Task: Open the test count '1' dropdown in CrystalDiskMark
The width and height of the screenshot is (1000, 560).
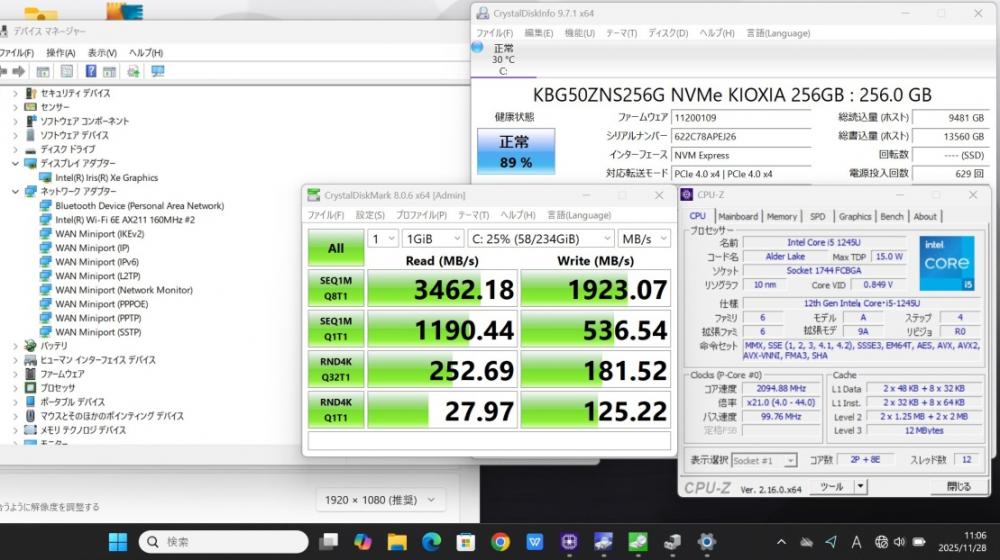Action: (x=383, y=239)
